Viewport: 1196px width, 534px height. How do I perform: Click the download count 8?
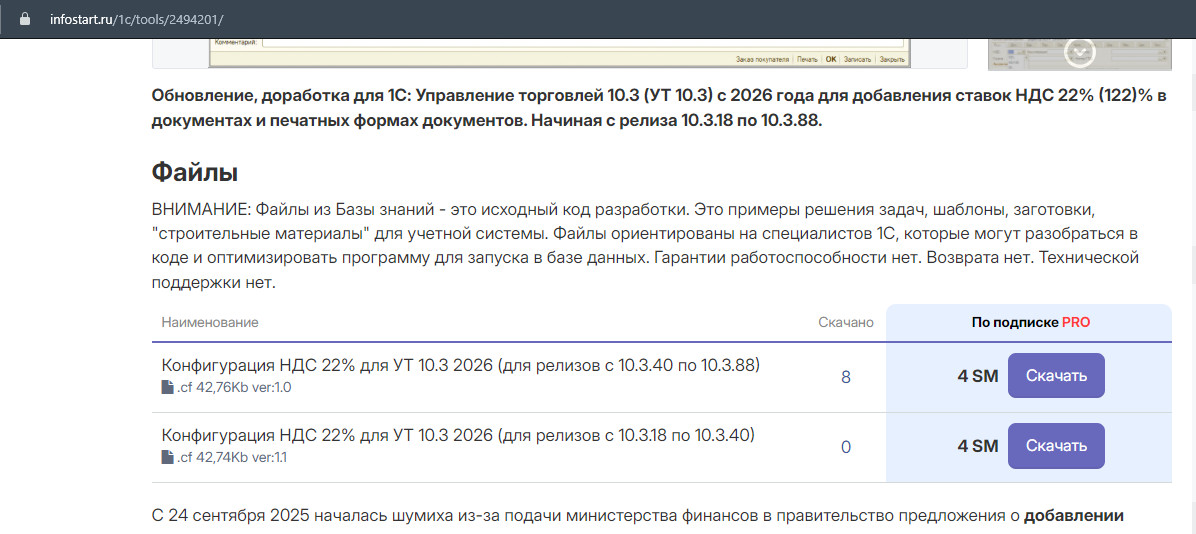point(845,377)
